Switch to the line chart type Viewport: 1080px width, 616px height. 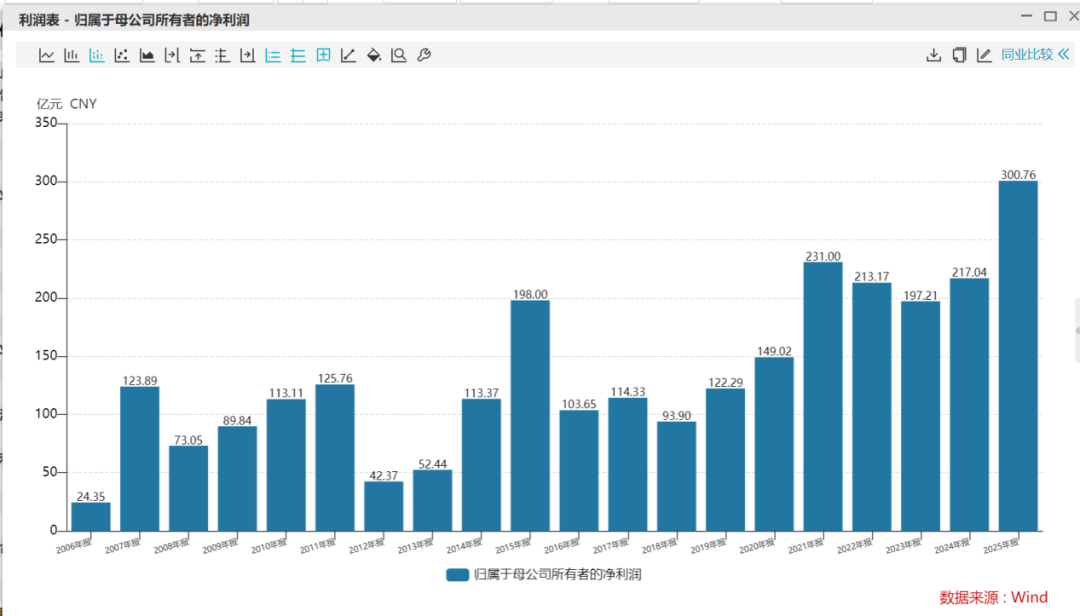(47, 56)
